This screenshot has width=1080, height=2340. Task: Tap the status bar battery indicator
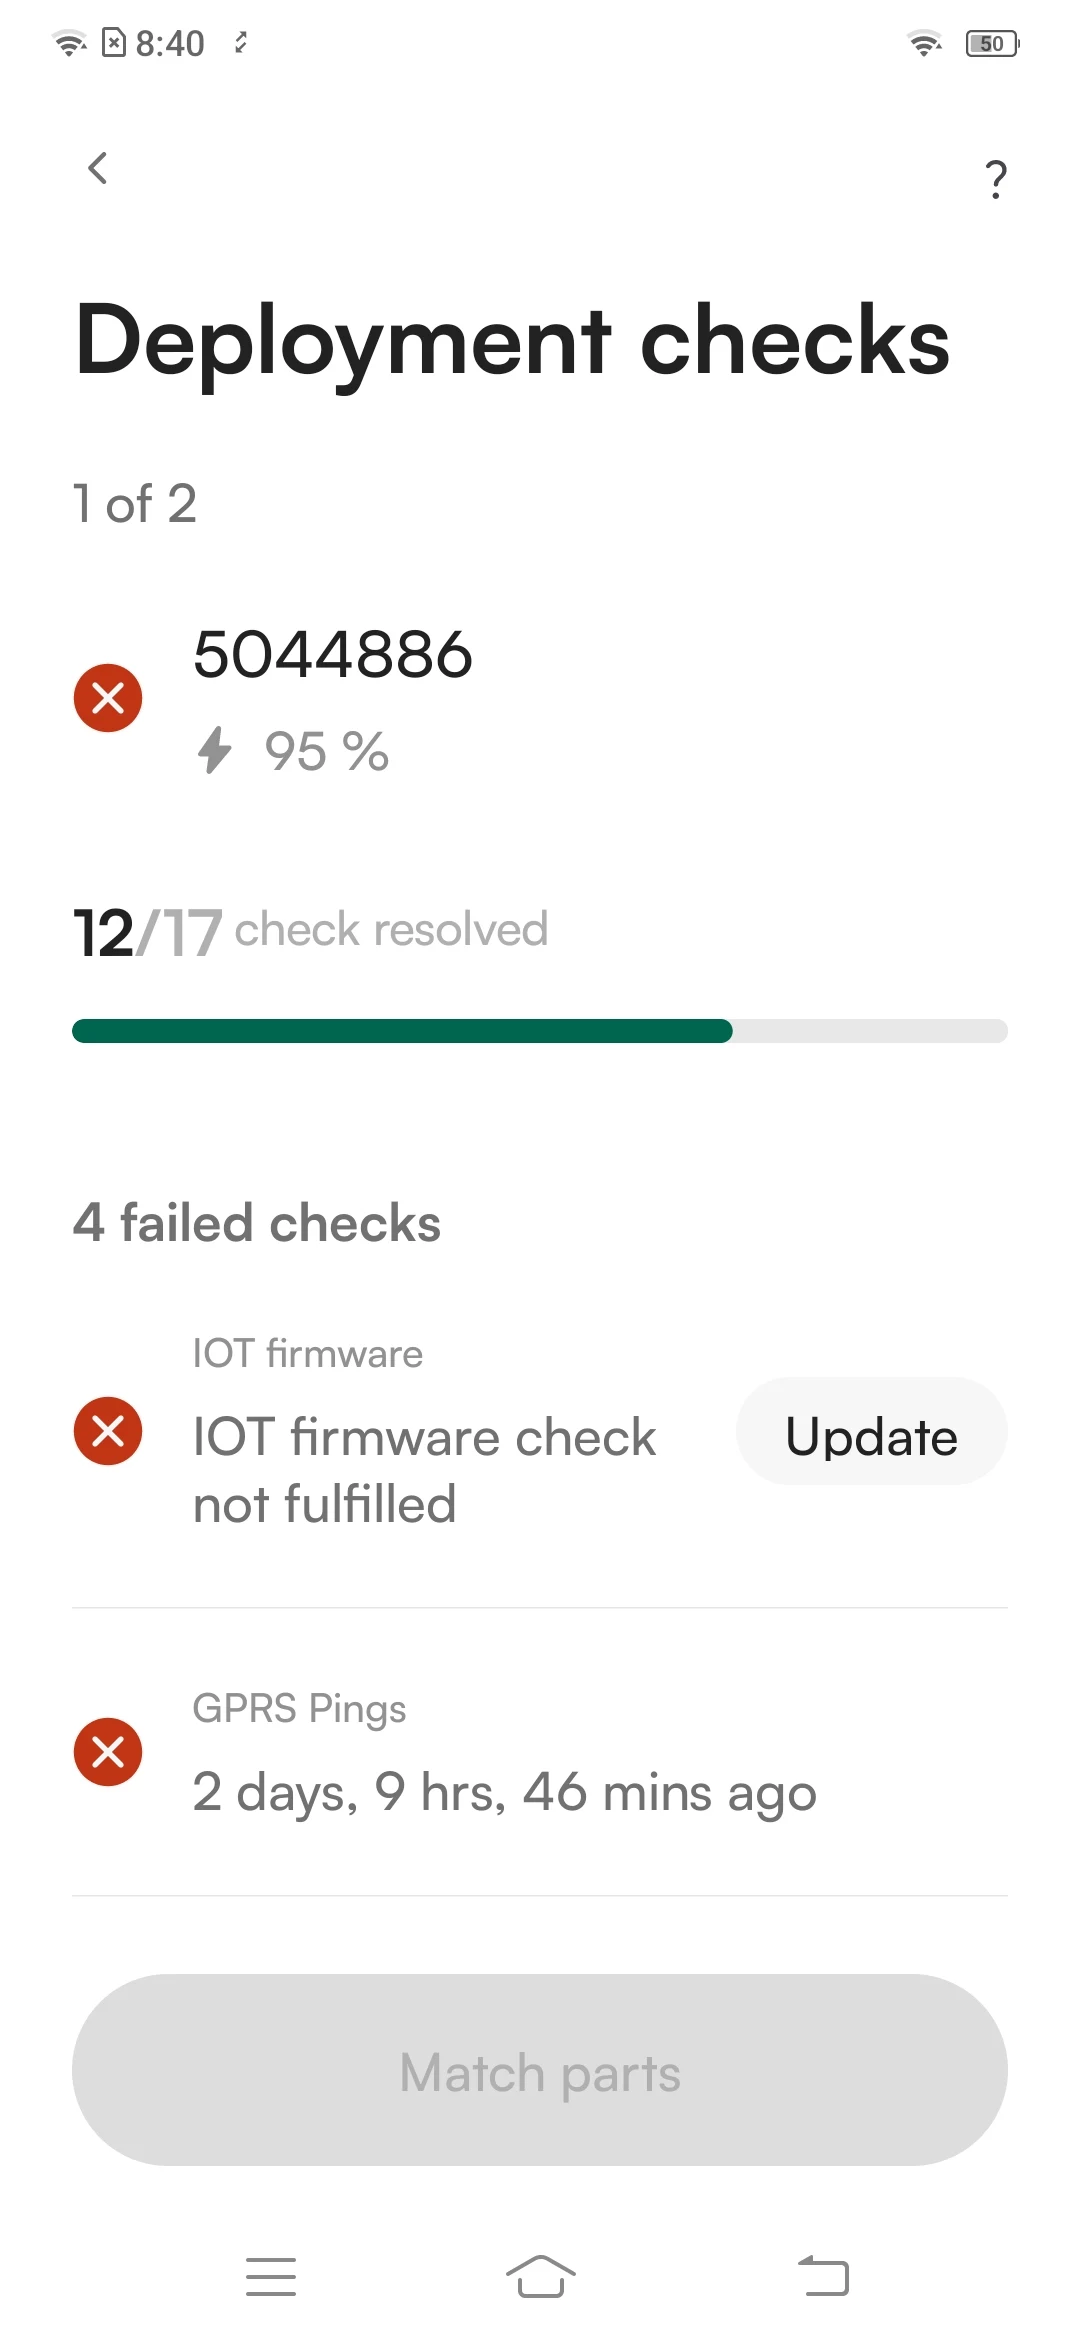coord(992,43)
